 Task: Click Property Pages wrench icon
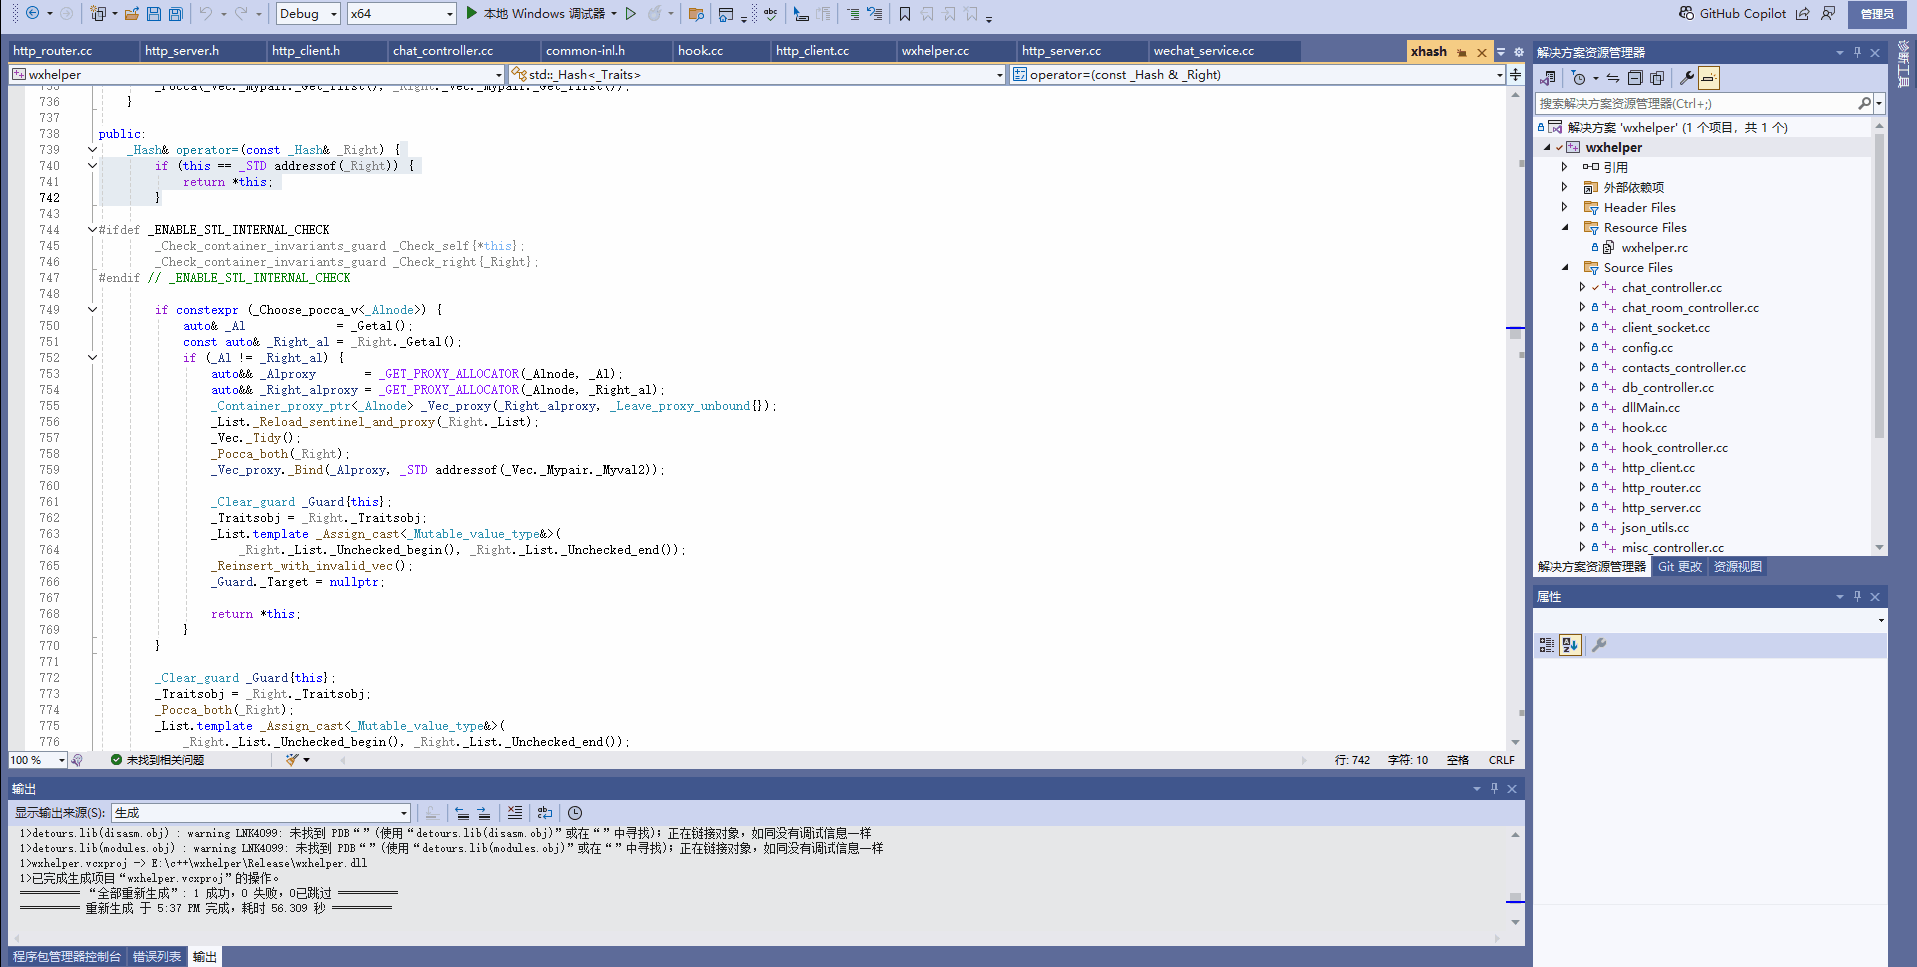(1599, 645)
